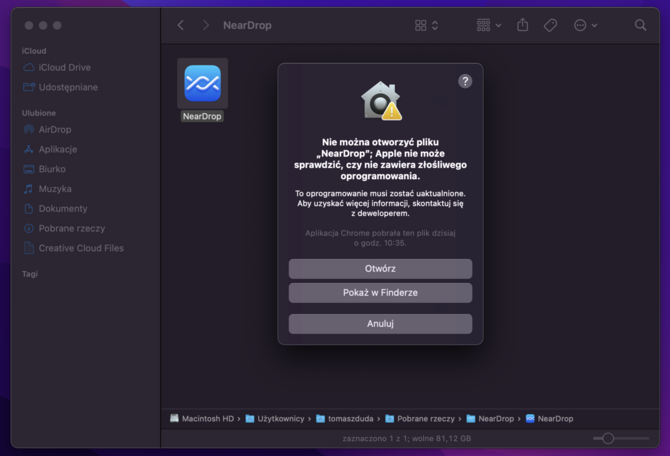The height and width of the screenshot is (456, 670).
Task: Click the yellow minimize window button
Action: 43,25
